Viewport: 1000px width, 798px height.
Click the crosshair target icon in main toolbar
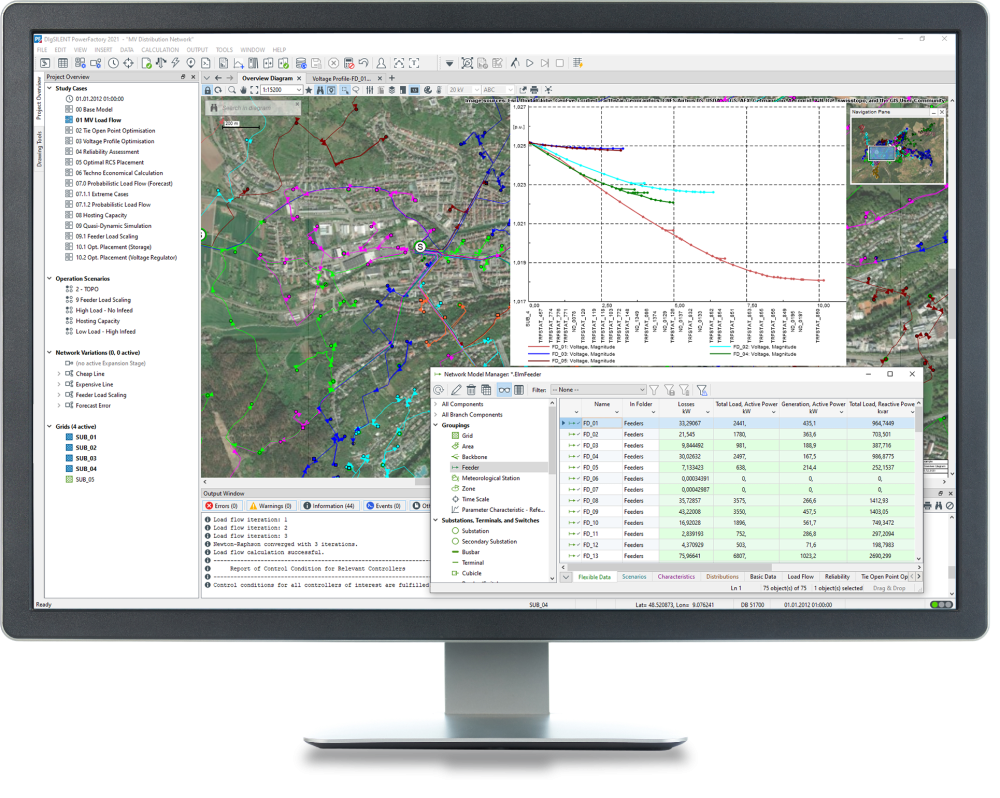(129, 63)
